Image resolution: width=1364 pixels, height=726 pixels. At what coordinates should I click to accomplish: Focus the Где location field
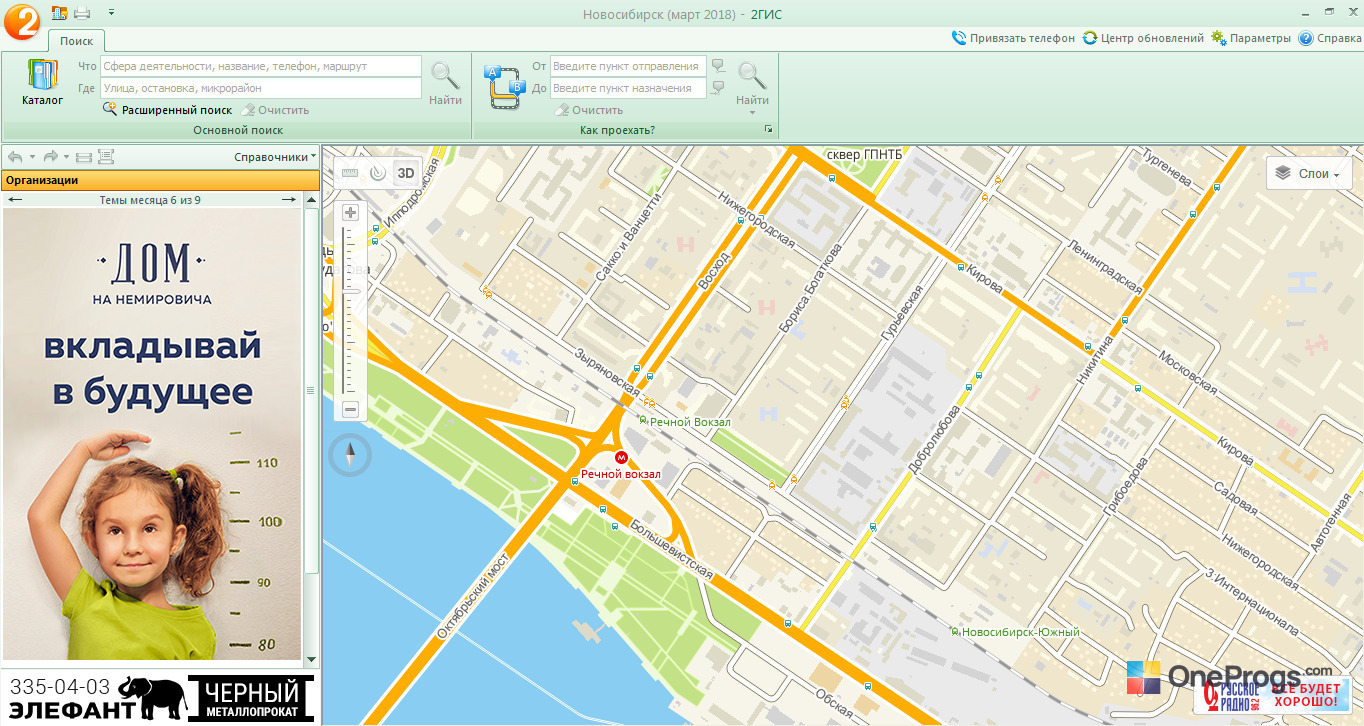tap(261, 88)
